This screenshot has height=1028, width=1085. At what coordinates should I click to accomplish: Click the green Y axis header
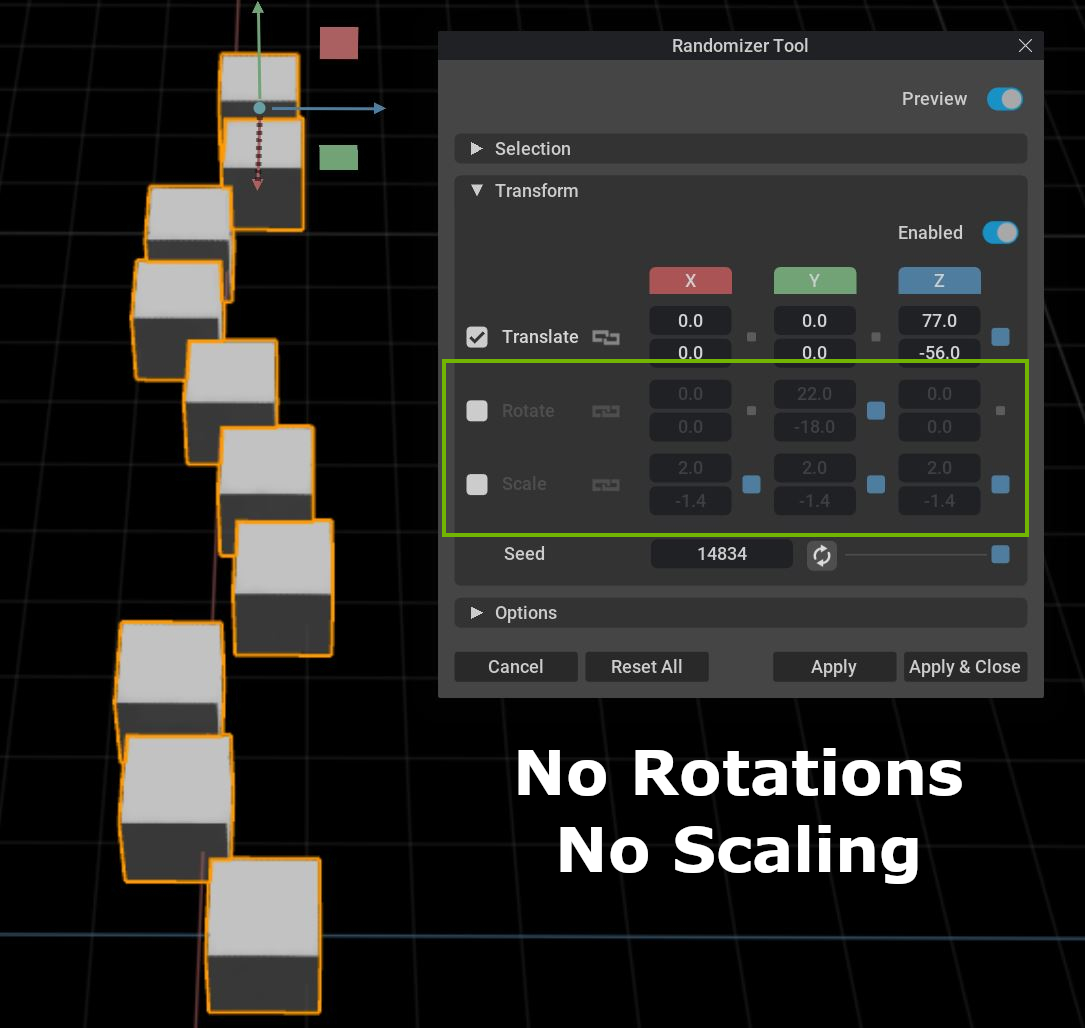(x=814, y=281)
